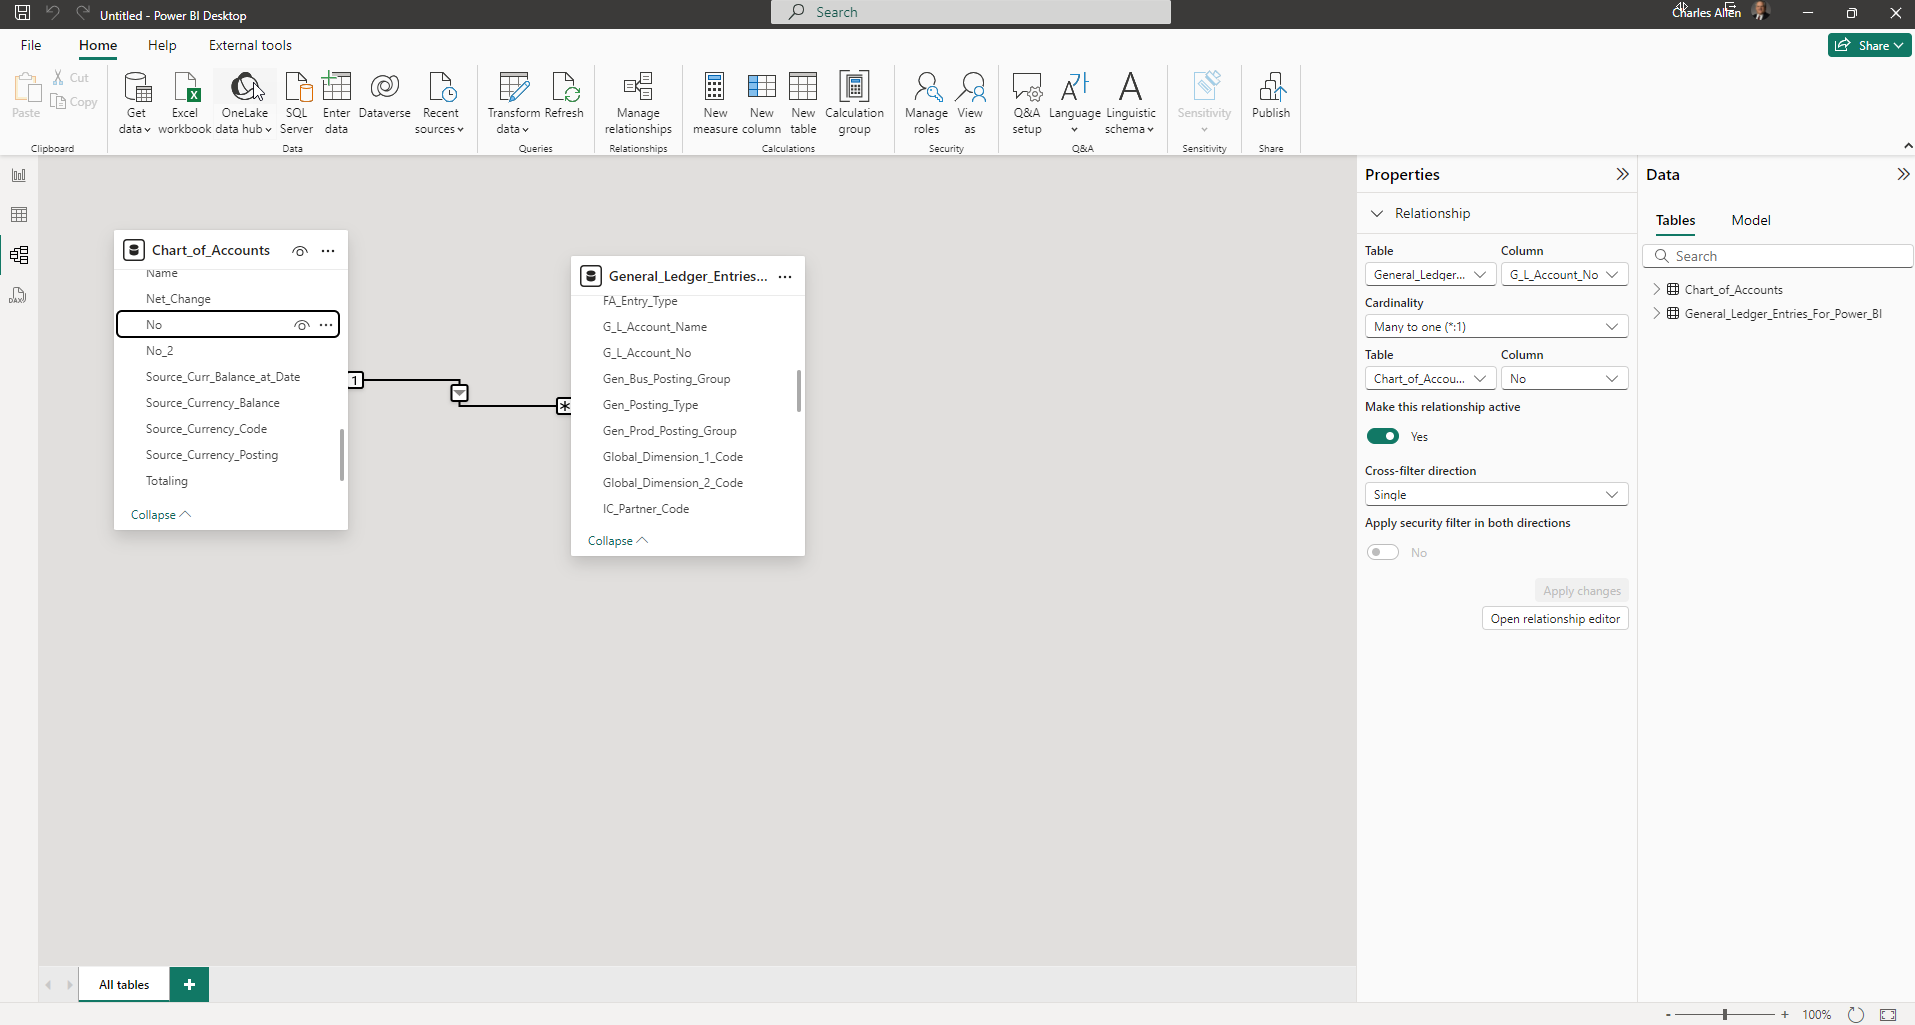
Task: Open the Cross-filter direction dropdown
Action: 1496,495
